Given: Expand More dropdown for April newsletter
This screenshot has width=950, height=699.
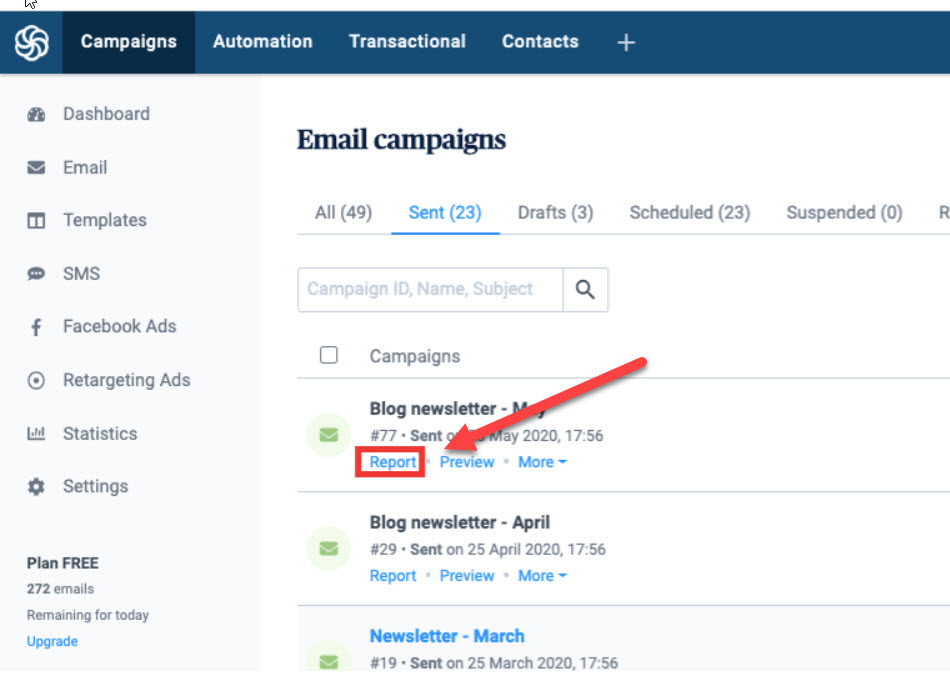Looking at the screenshot, I should [542, 576].
